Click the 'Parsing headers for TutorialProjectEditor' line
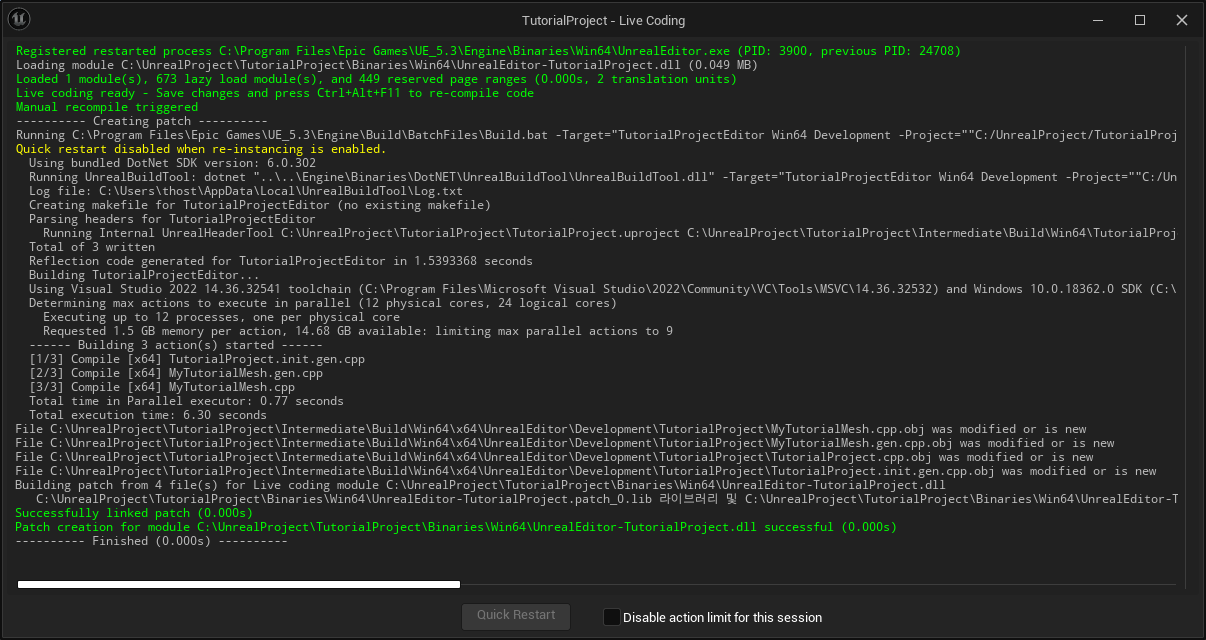This screenshot has height=640, width=1206. coord(172,219)
